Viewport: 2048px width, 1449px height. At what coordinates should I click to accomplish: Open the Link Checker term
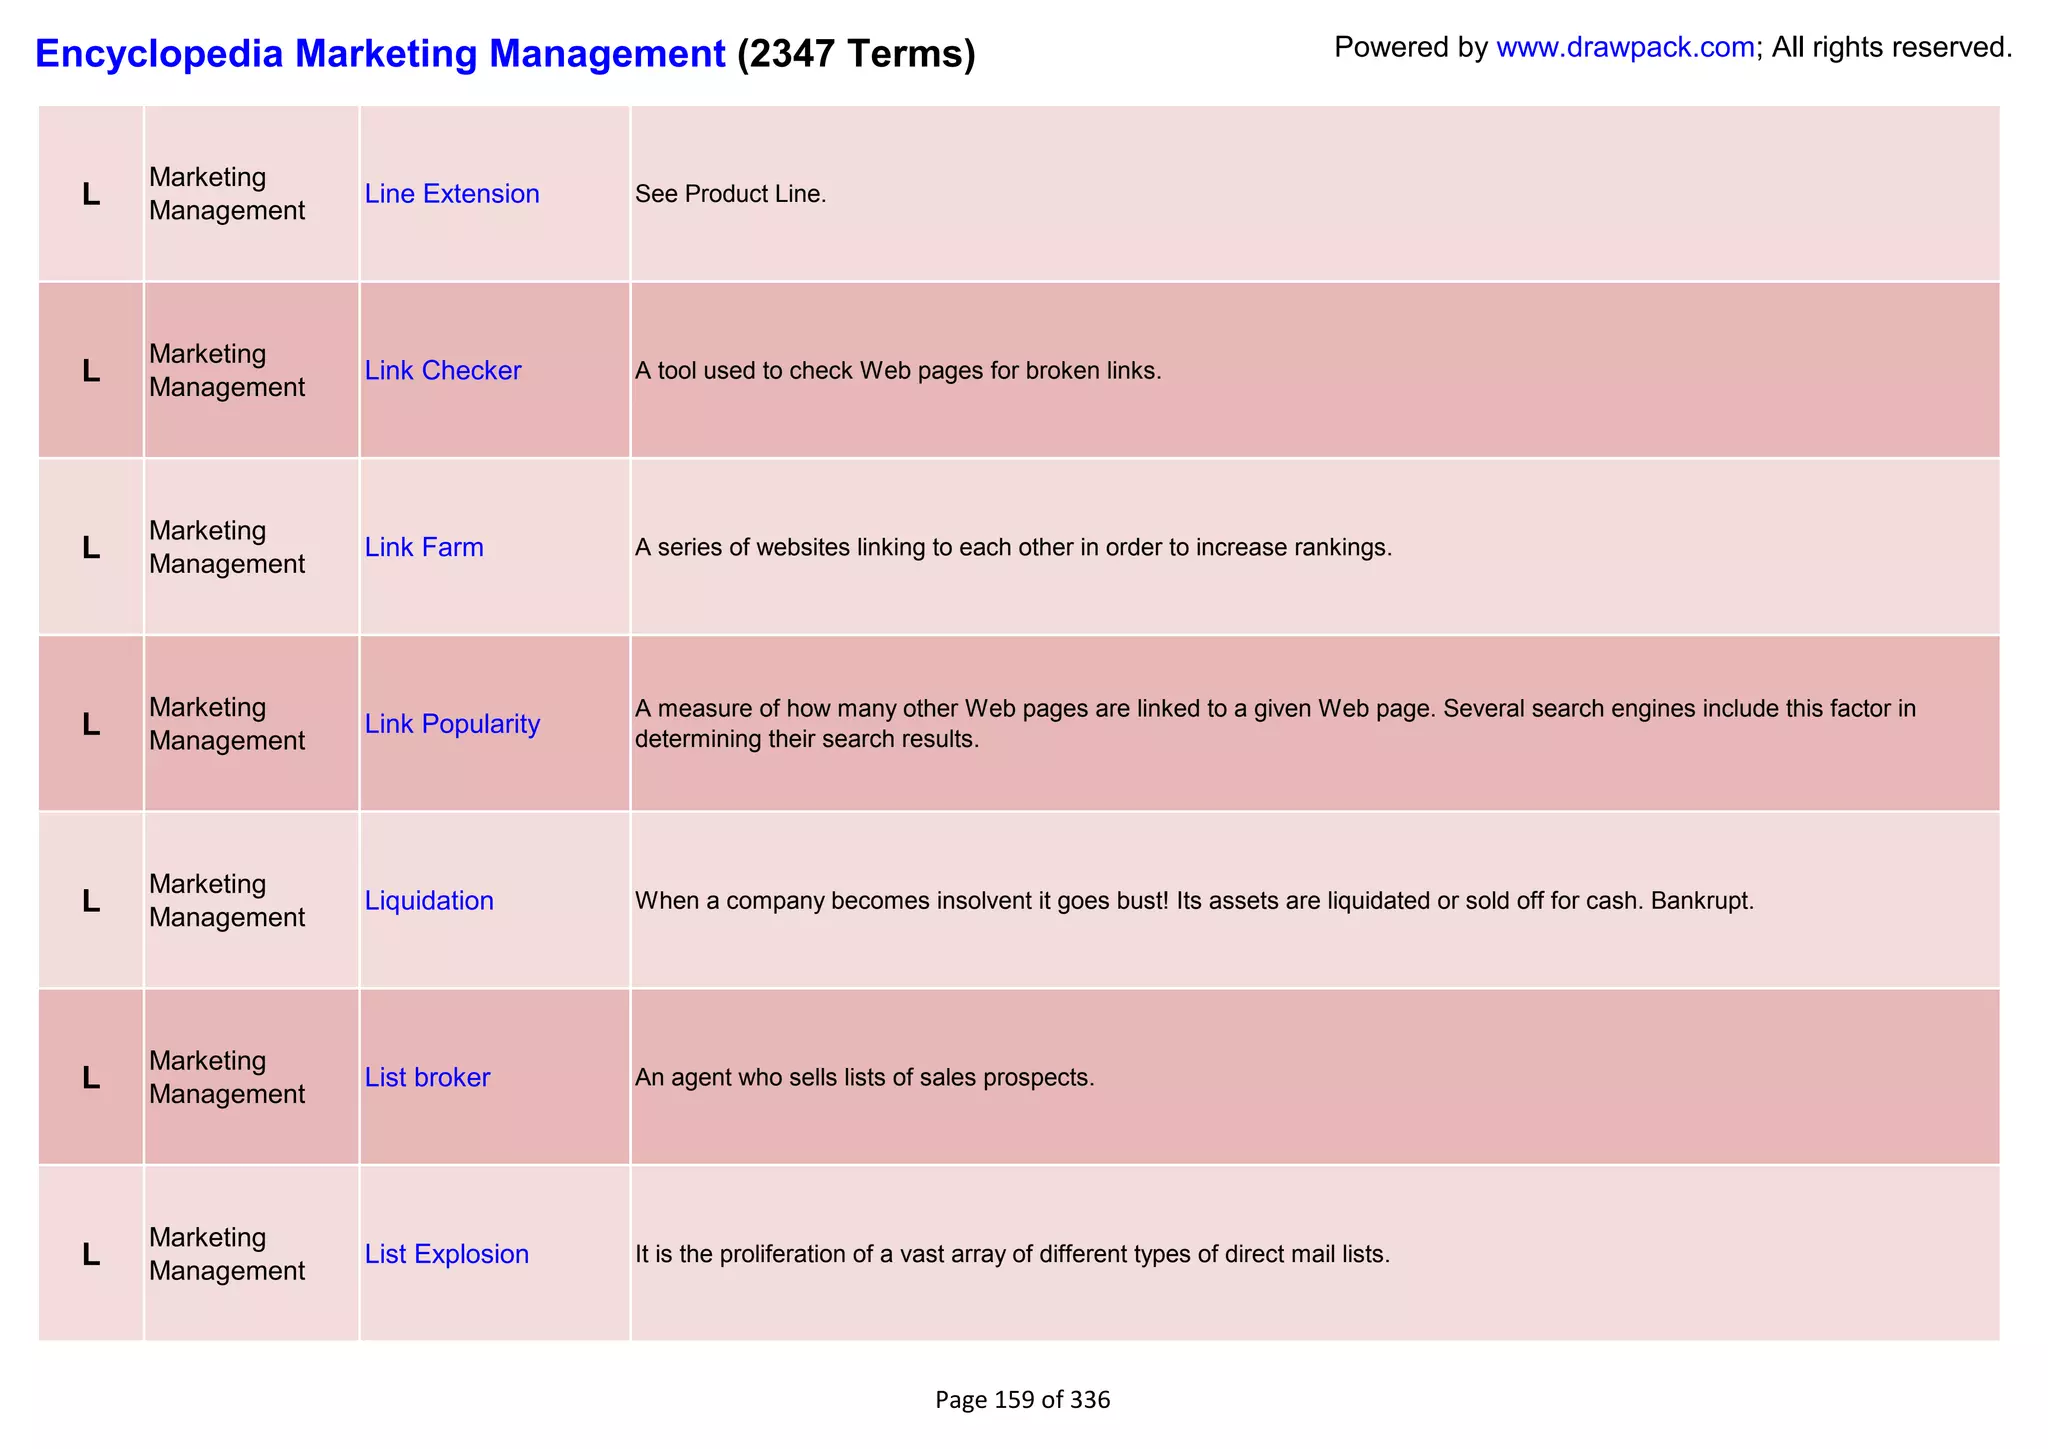[443, 371]
